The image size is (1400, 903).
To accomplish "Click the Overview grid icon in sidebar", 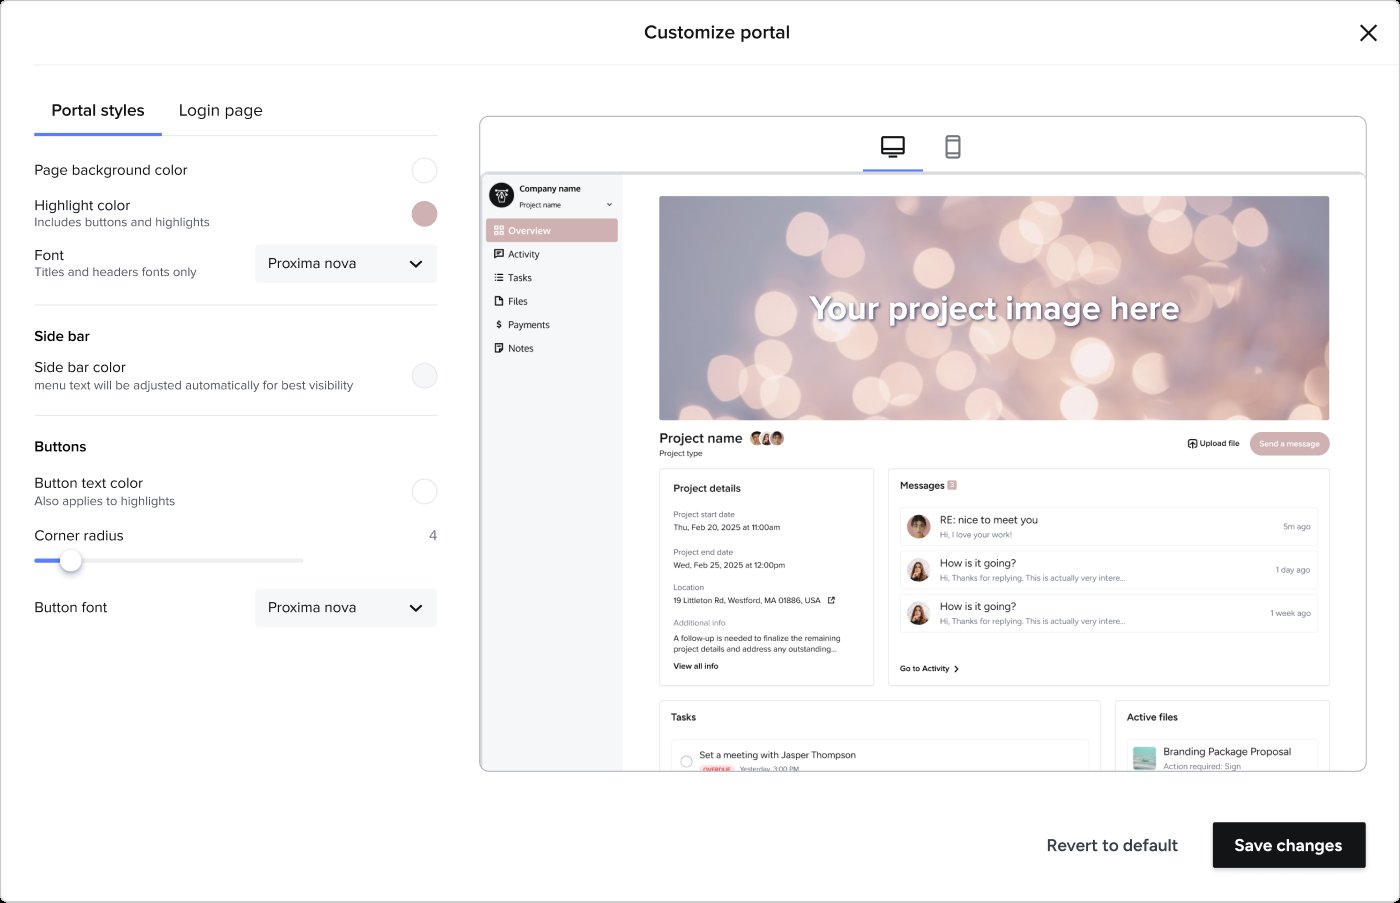I will pos(499,230).
